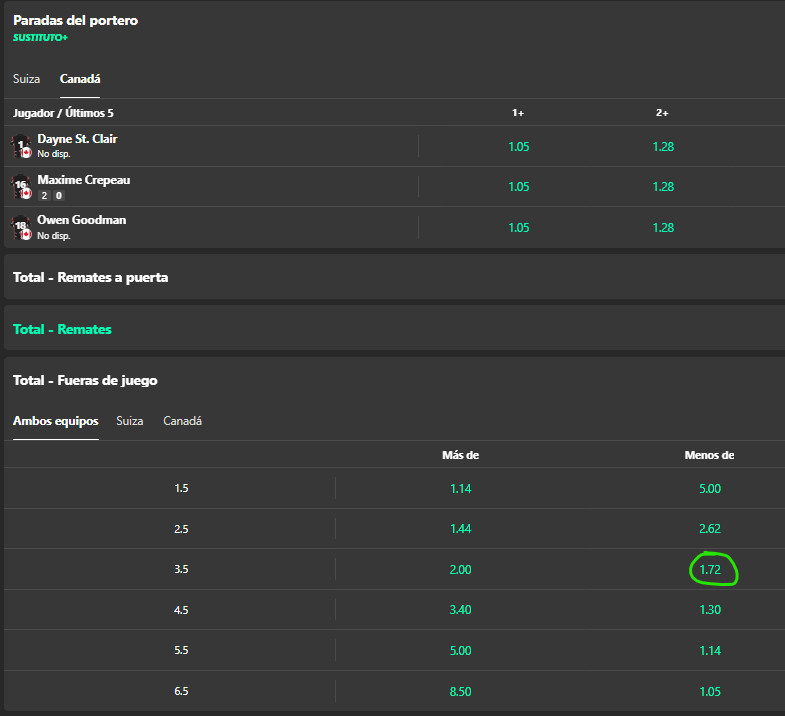Screen dimensions: 785x716
Task: Click Dayne St. Clair's jersey icon
Action: point(21,146)
